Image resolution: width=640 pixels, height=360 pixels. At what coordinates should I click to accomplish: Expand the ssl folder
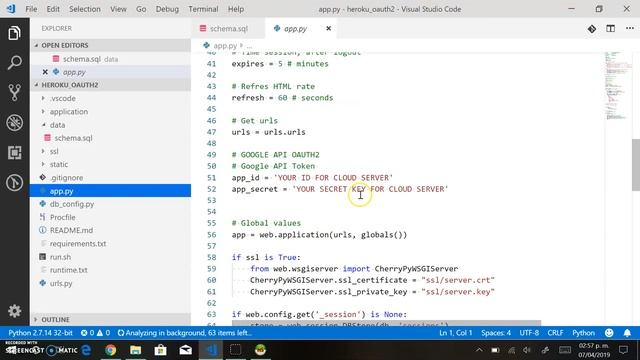click(x=54, y=151)
